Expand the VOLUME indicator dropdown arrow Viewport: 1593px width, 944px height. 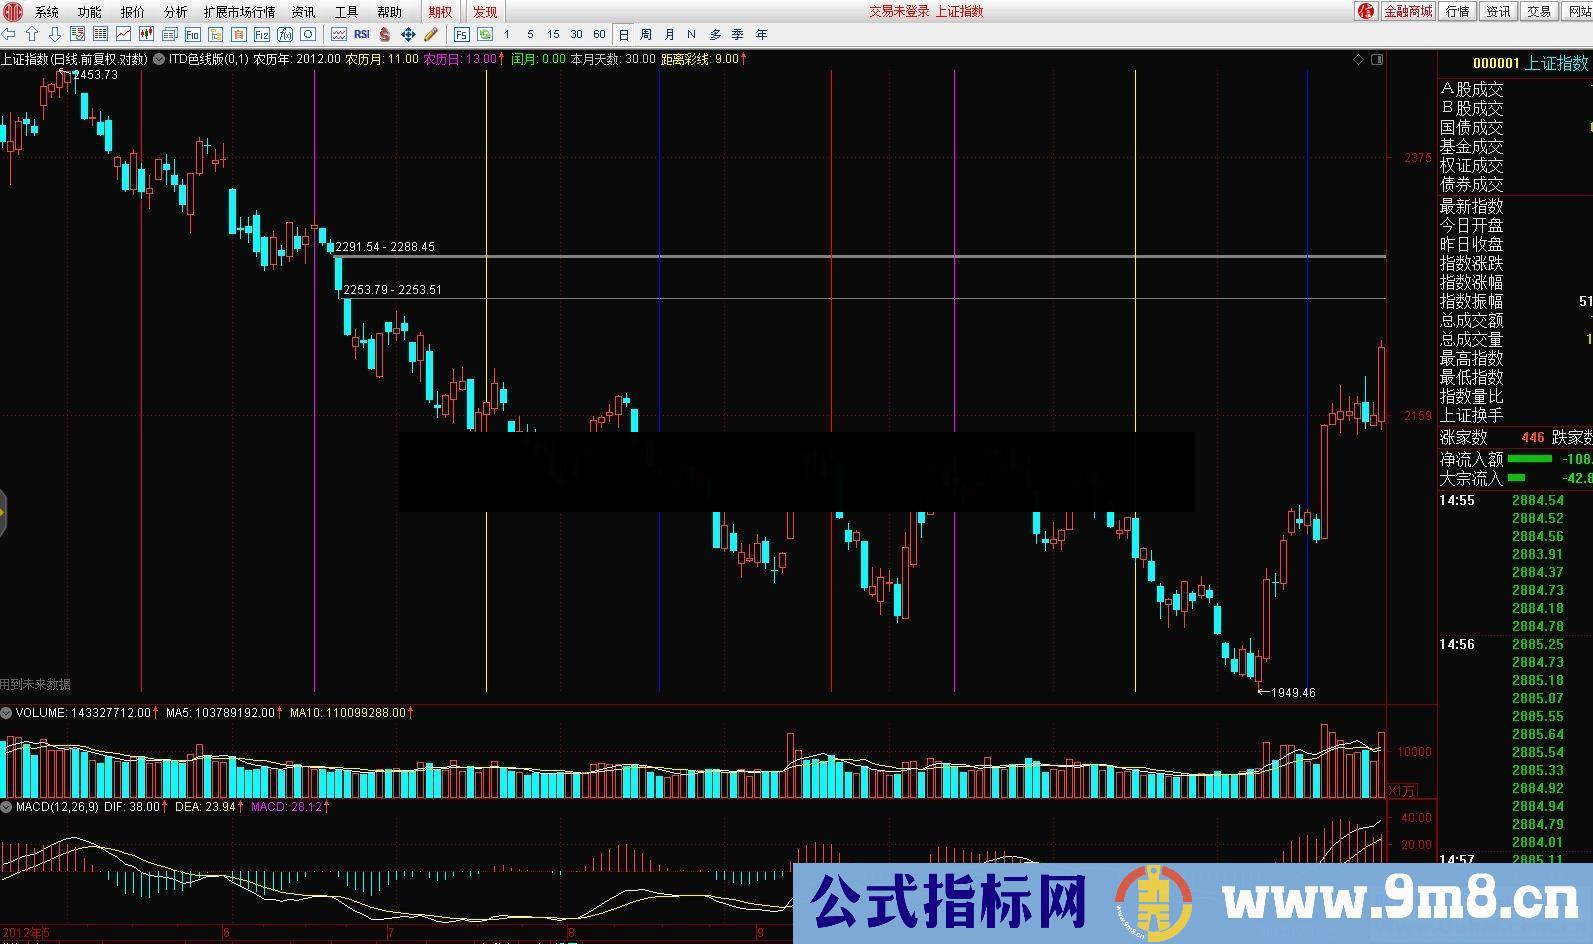[x=7, y=713]
